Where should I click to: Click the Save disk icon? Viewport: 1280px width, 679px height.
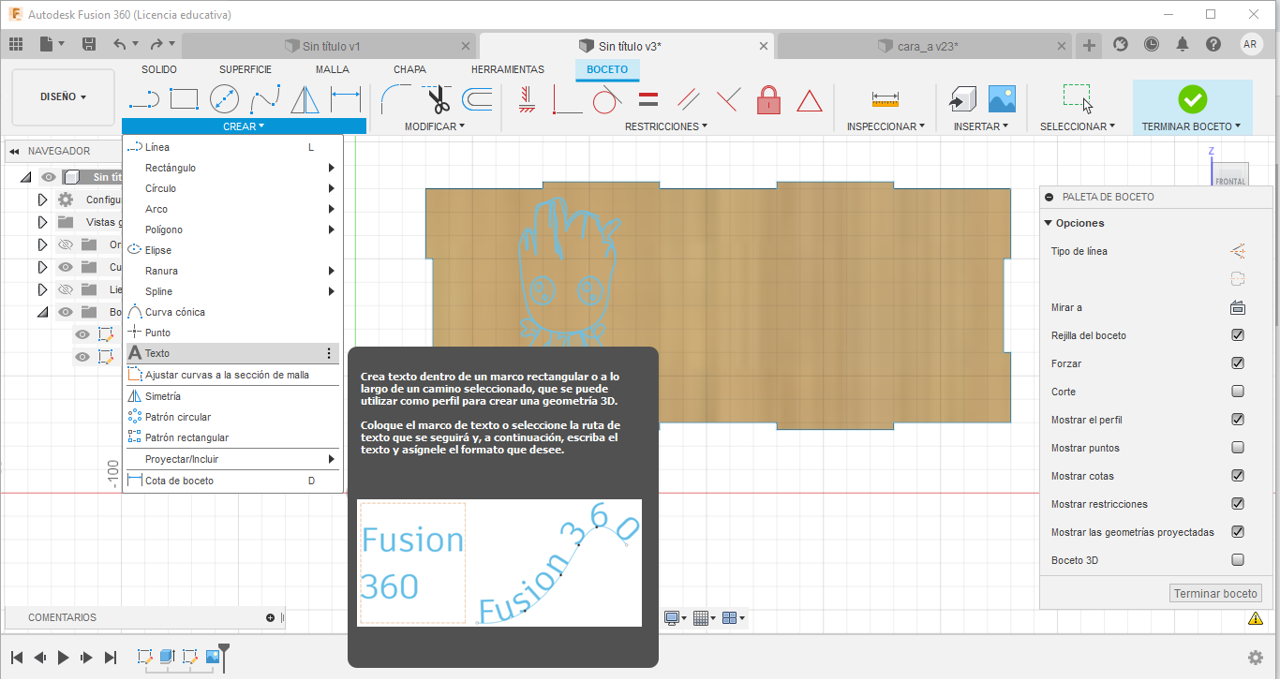89,44
